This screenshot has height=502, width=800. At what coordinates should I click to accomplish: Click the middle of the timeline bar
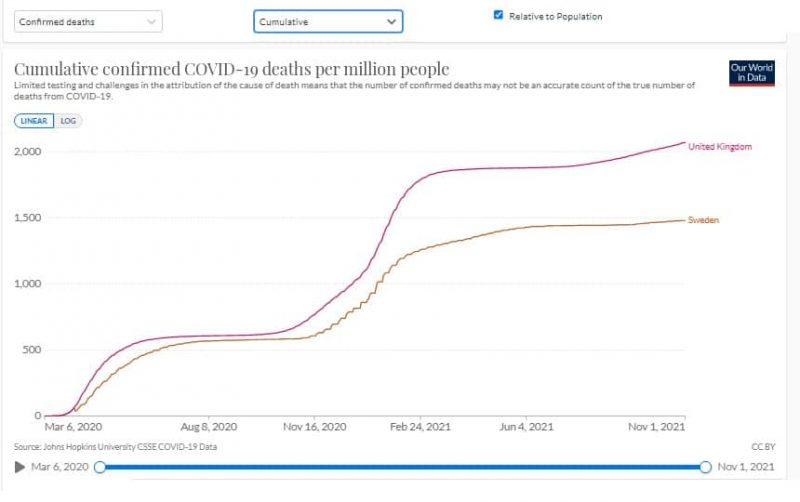pos(402,467)
